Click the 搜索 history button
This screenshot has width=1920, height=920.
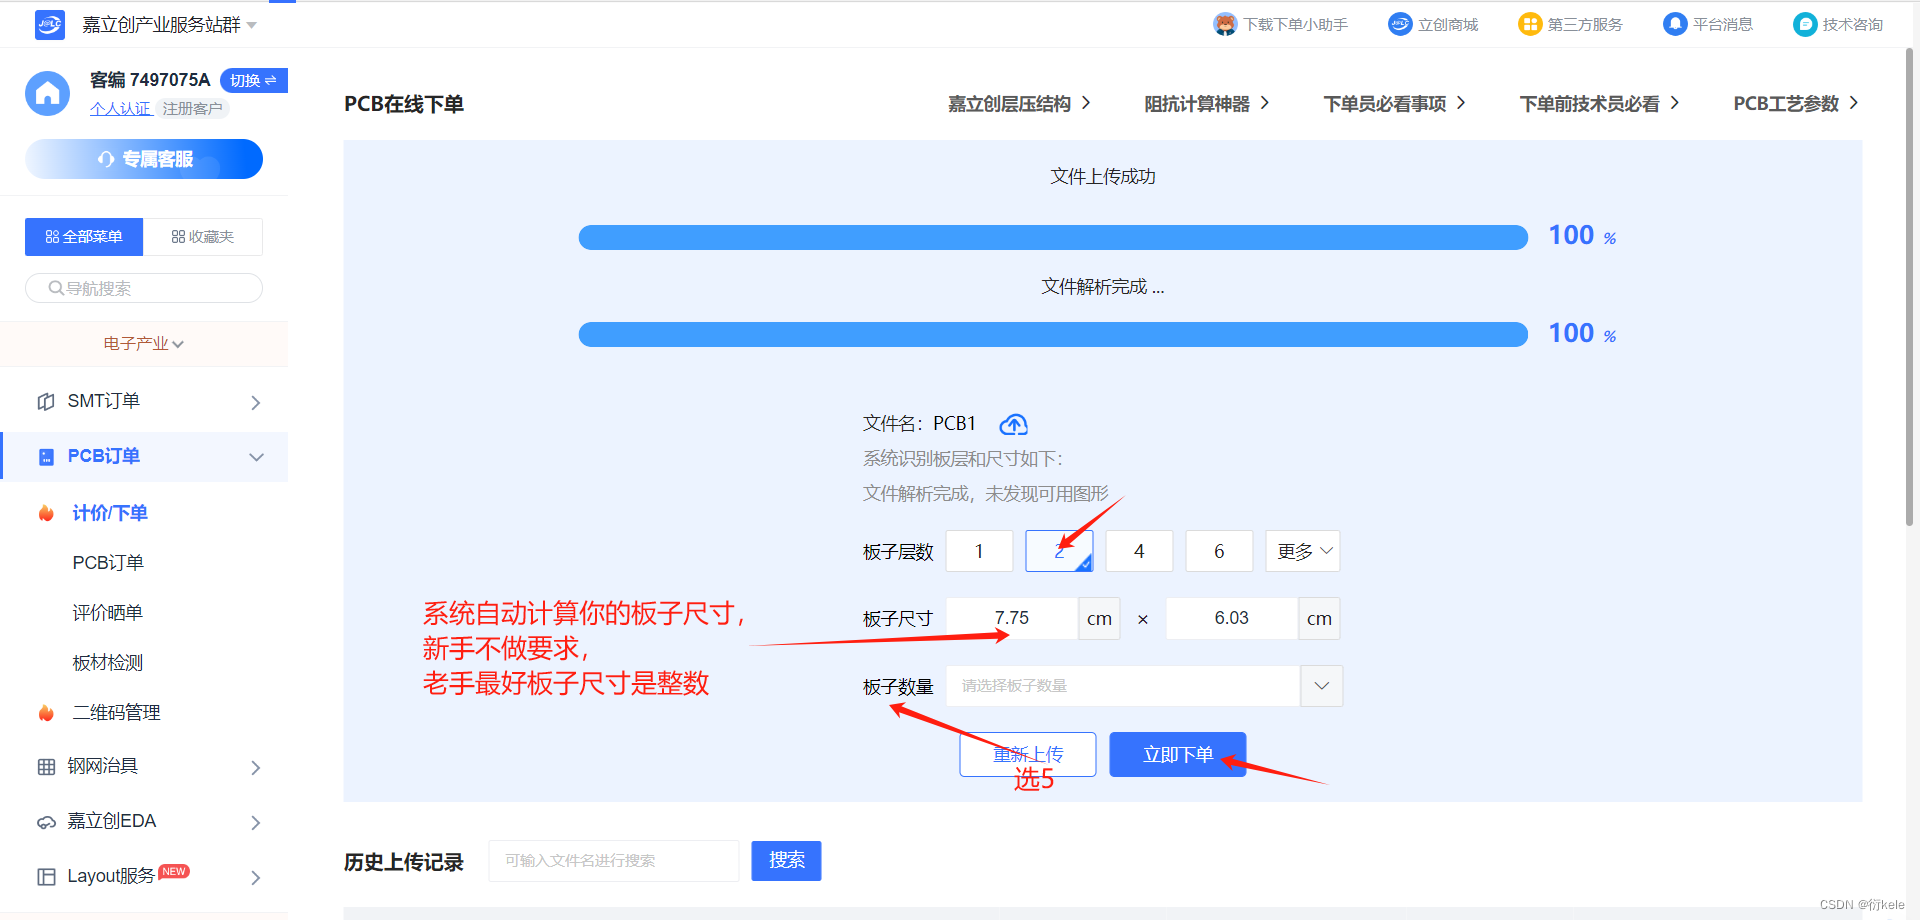tap(787, 861)
